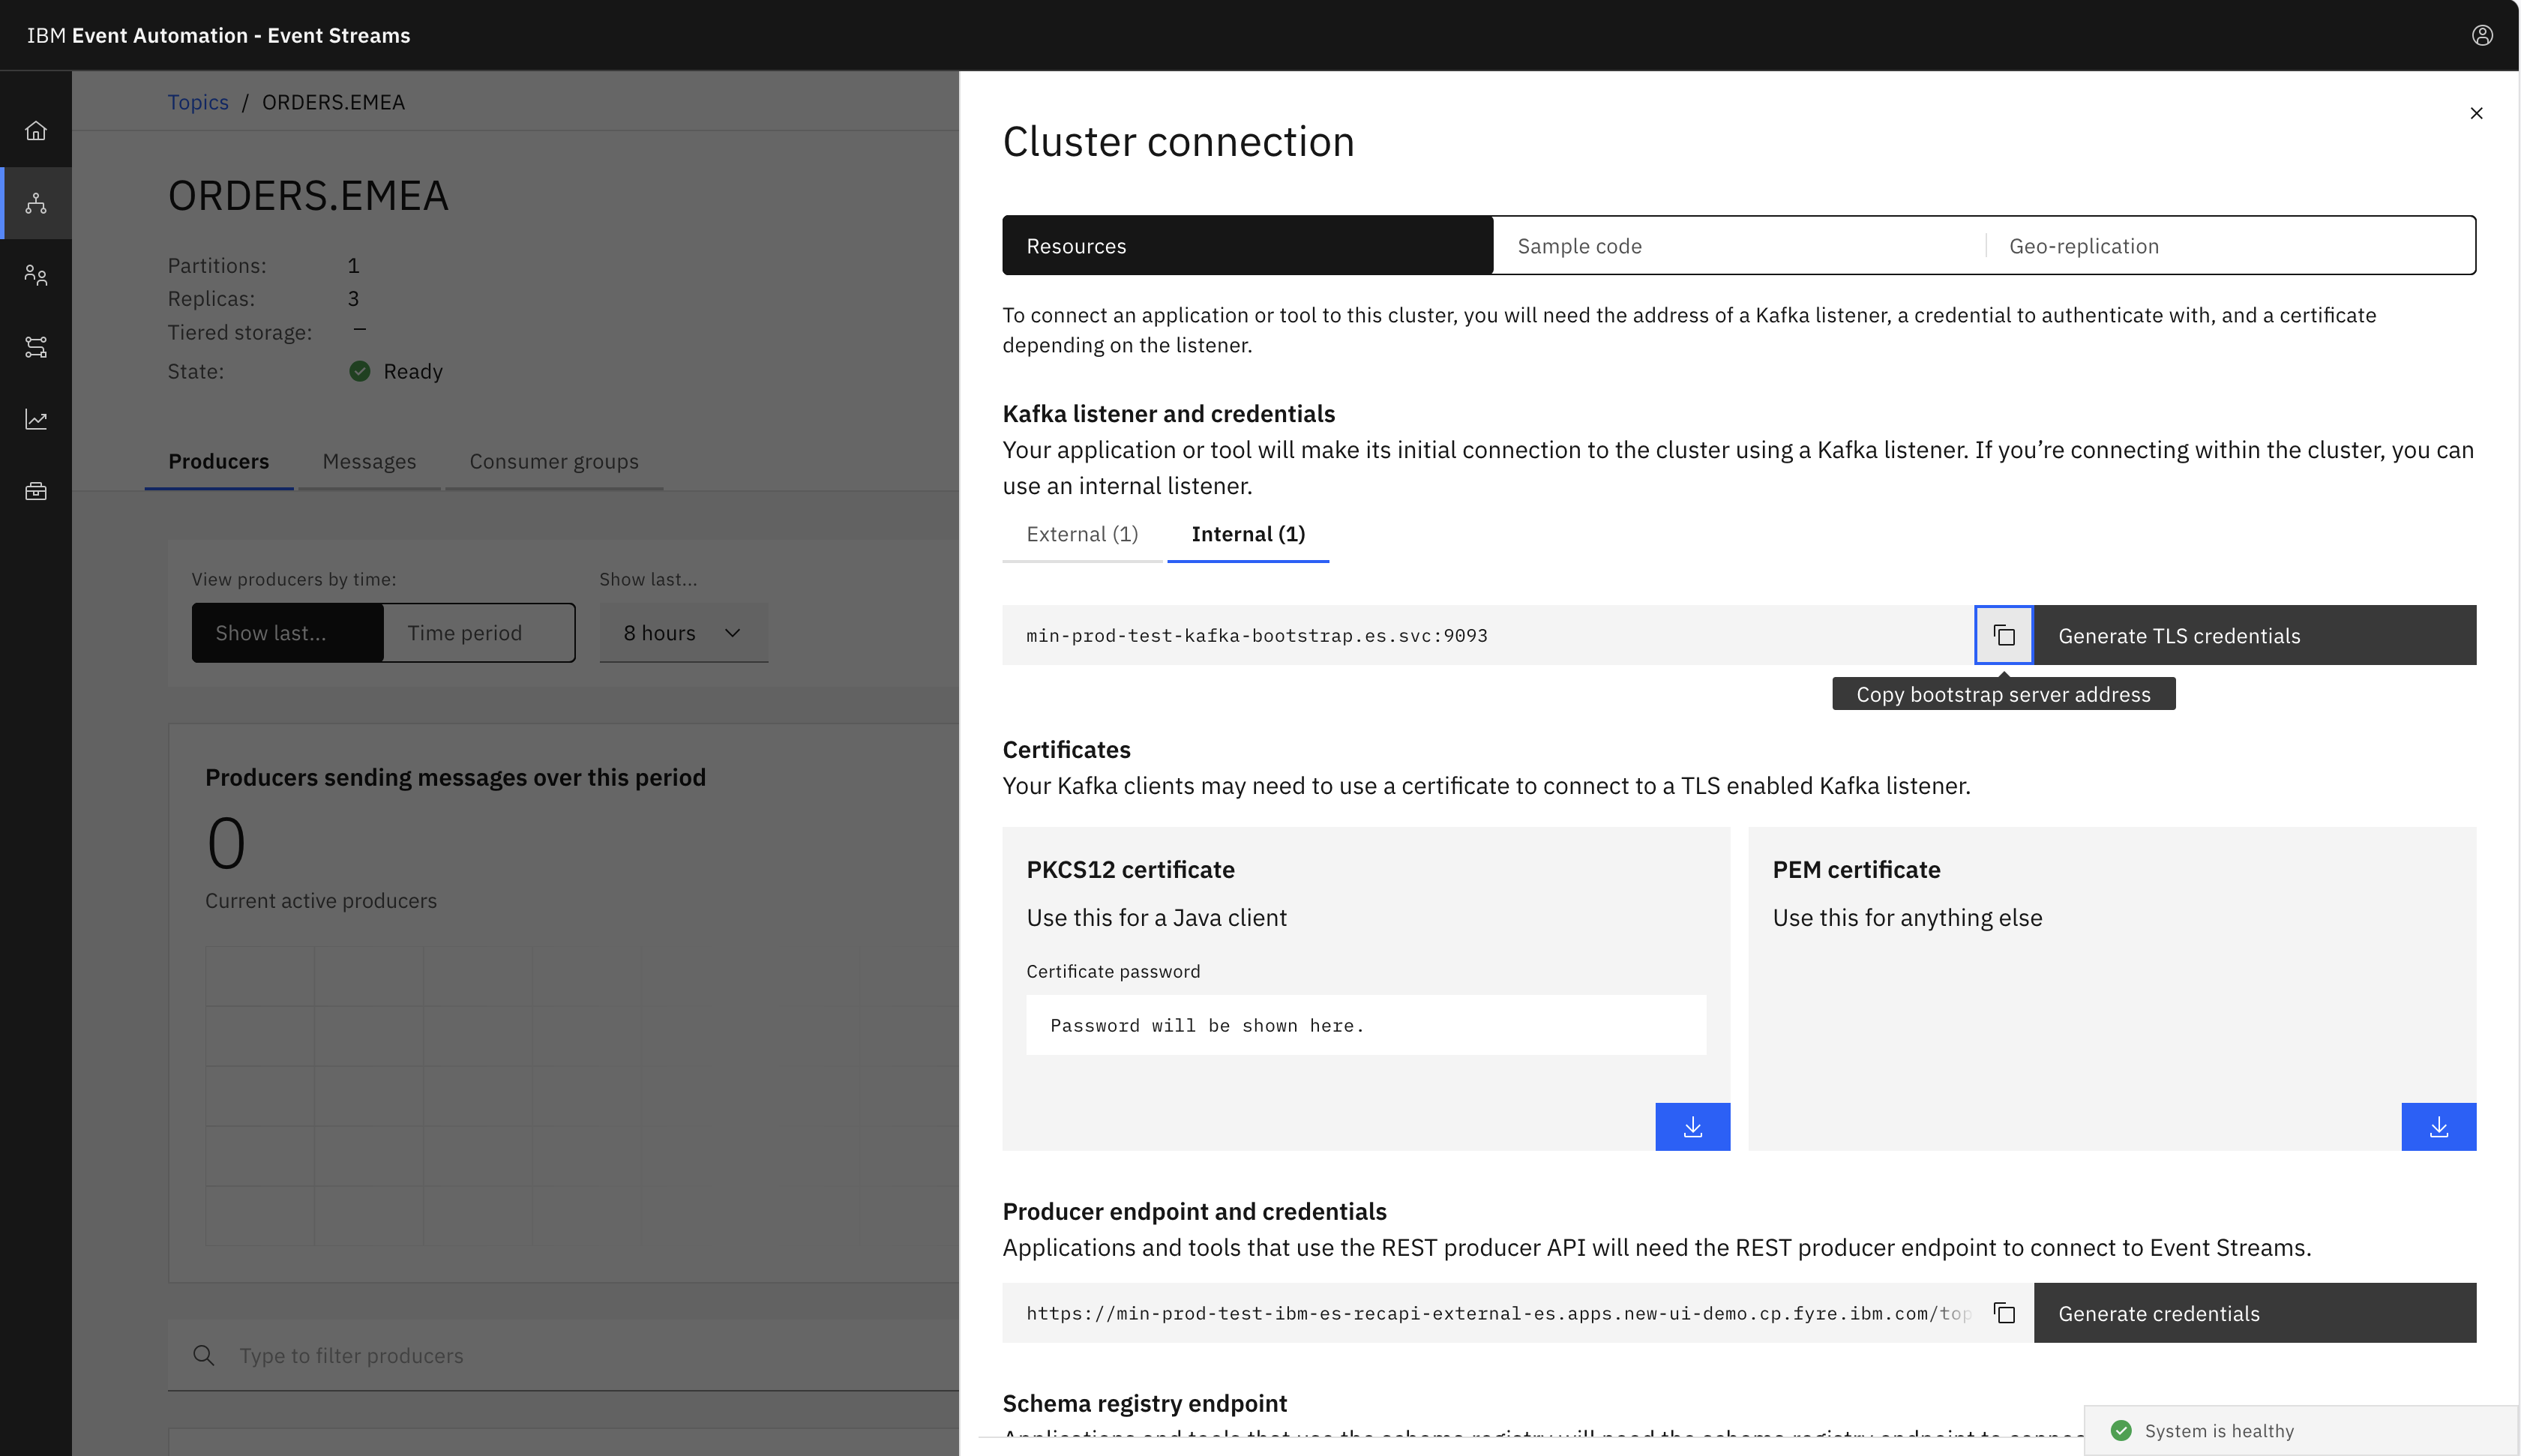Click the Current active producers label
Image resolution: width=2521 pixels, height=1456 pixels.
[x=321, y=900]
